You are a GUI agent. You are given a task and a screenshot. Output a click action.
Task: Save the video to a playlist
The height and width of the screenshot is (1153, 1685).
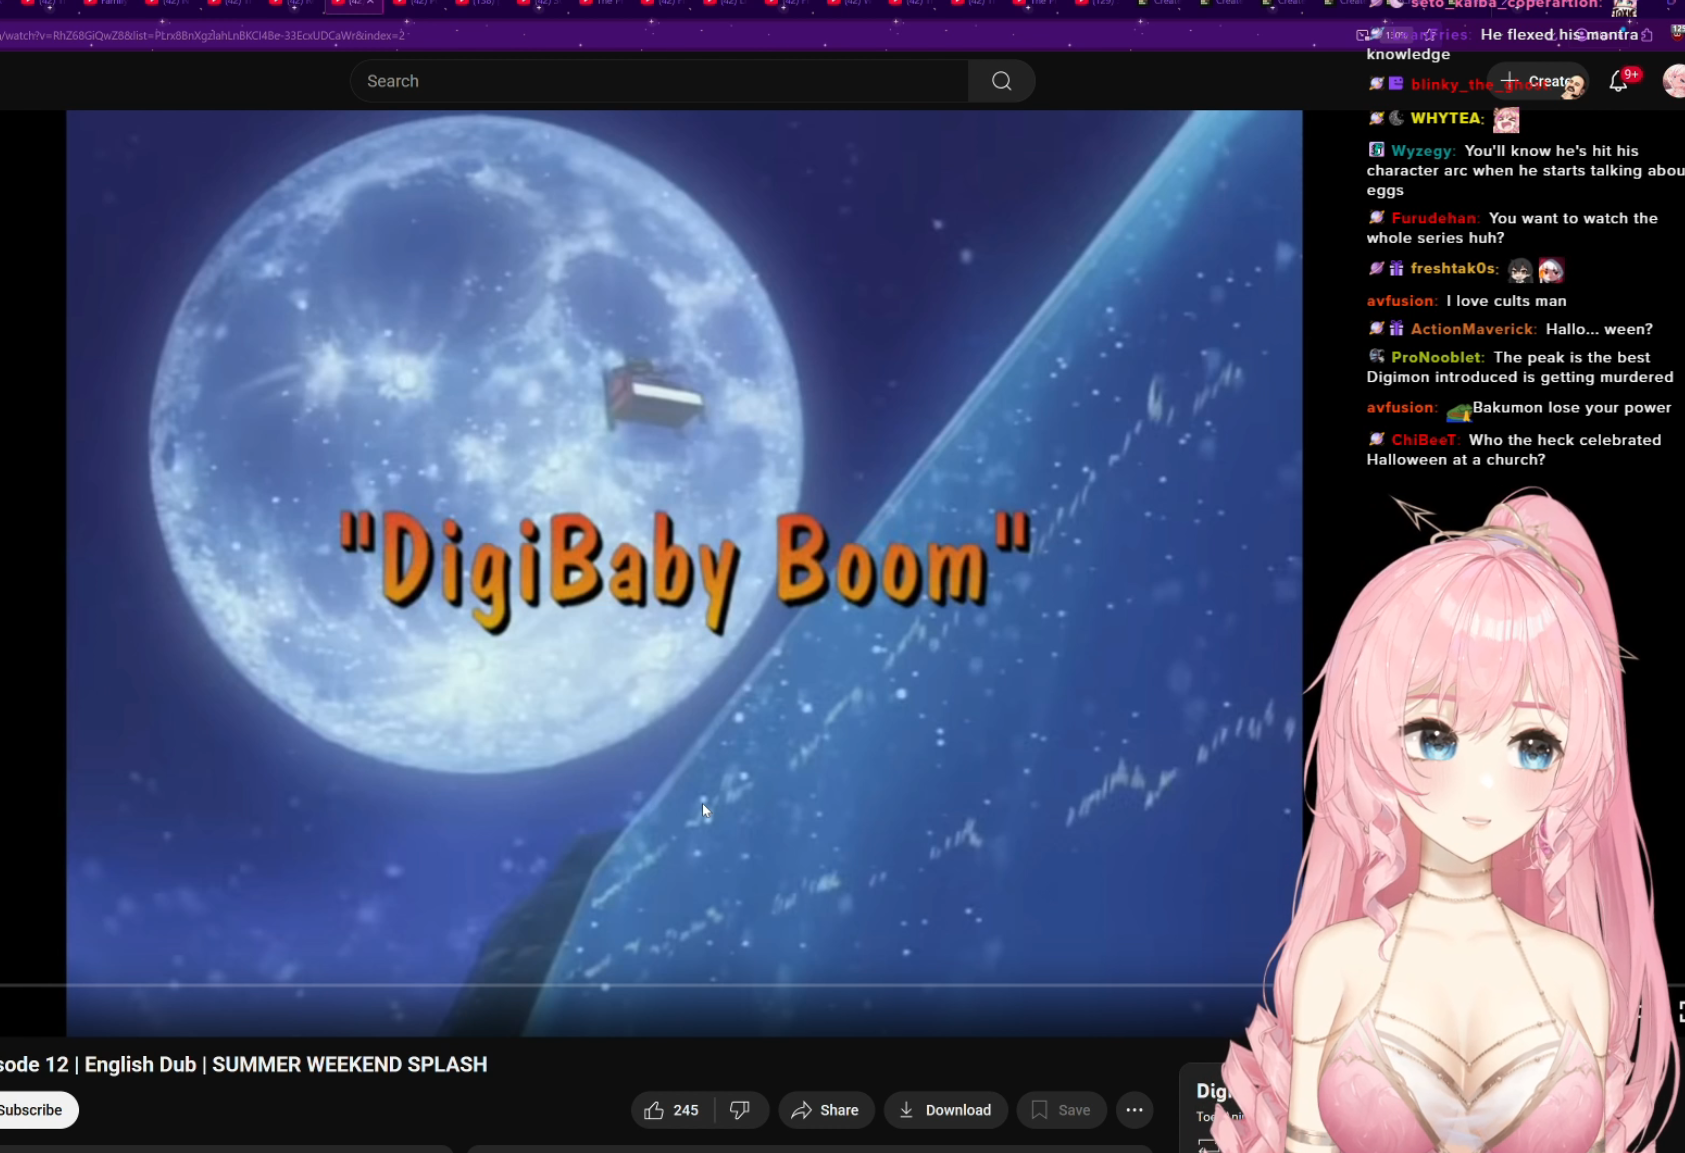pos(1061,1110)
